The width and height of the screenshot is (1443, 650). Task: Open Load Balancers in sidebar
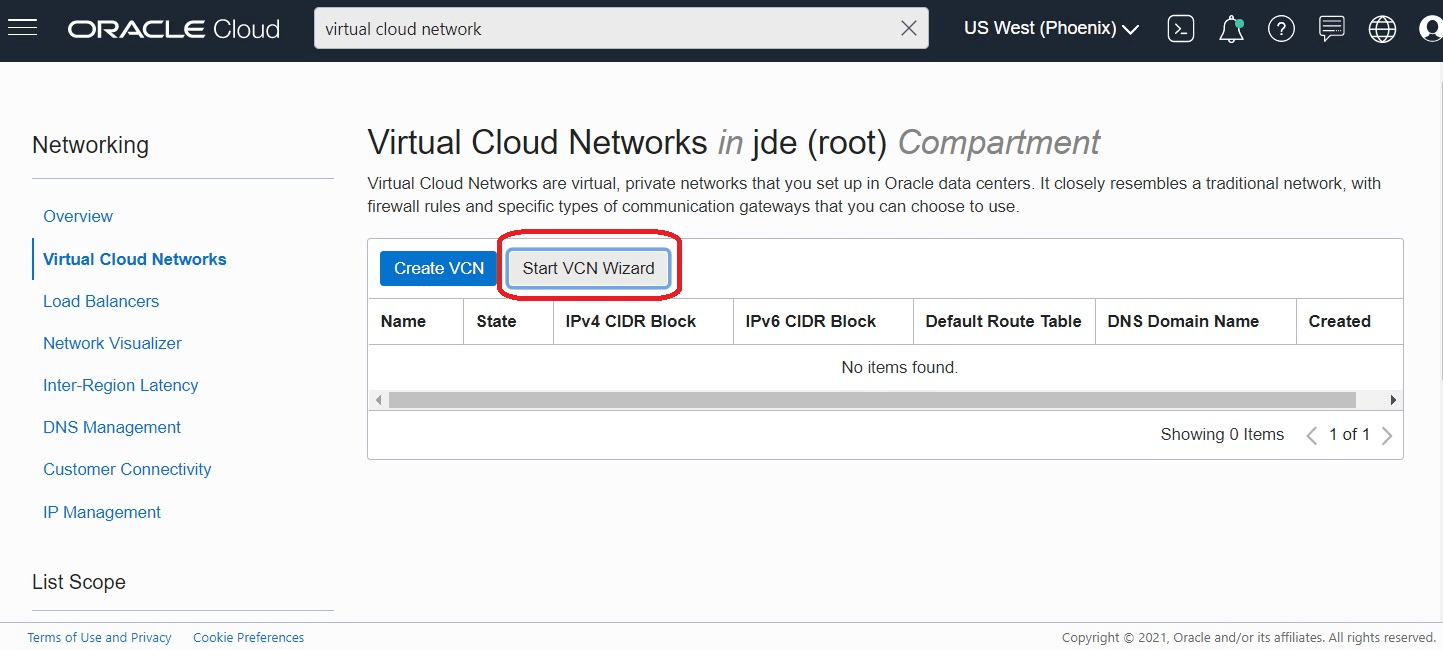point(101,301)
